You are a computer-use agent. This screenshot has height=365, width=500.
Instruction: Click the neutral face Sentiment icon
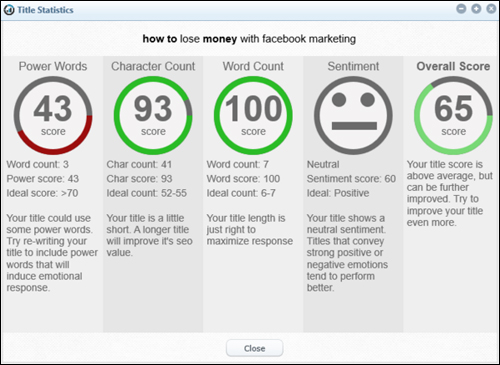pyautogui.click(x=353, y=115)
